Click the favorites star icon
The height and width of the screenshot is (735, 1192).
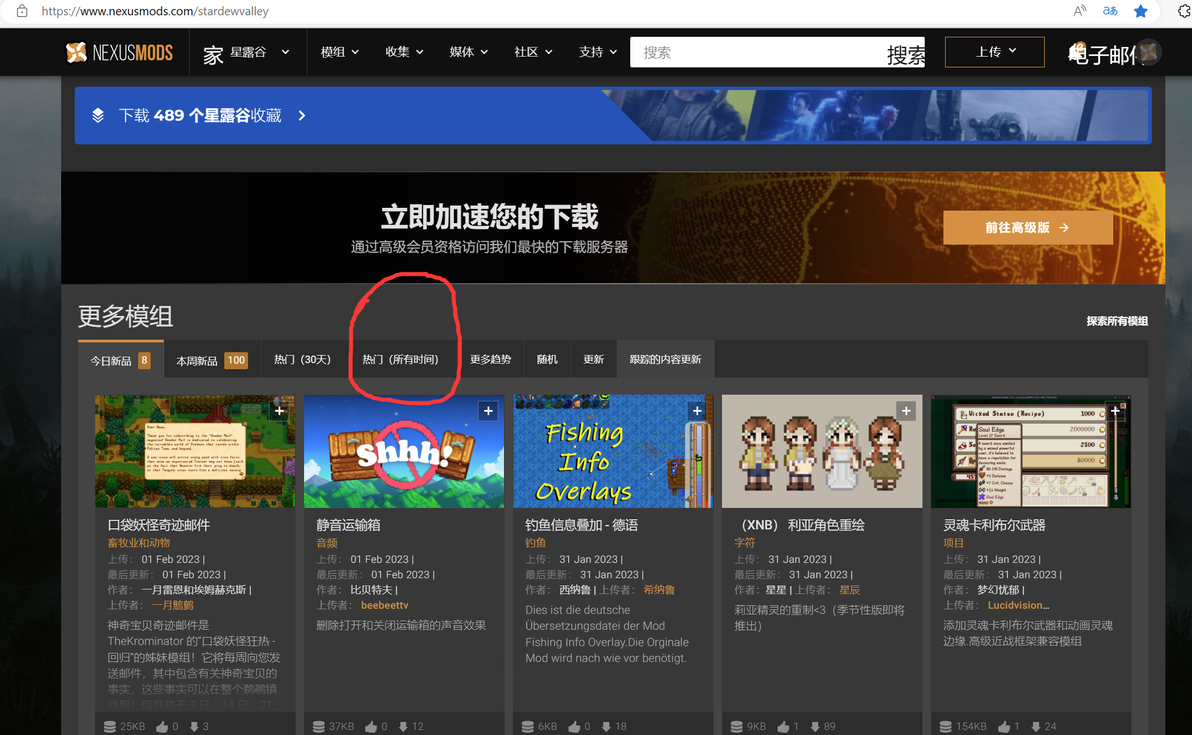pyautogui.click(x=1140, y=11)
